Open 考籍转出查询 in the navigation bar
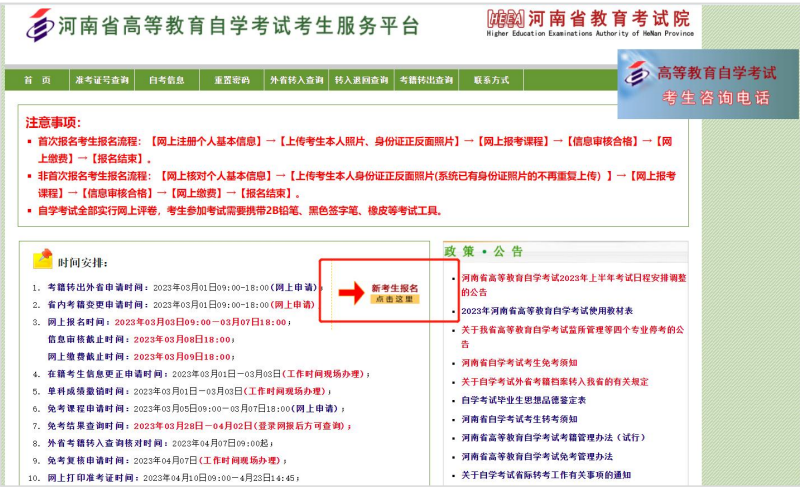 [x=426, y=80]
